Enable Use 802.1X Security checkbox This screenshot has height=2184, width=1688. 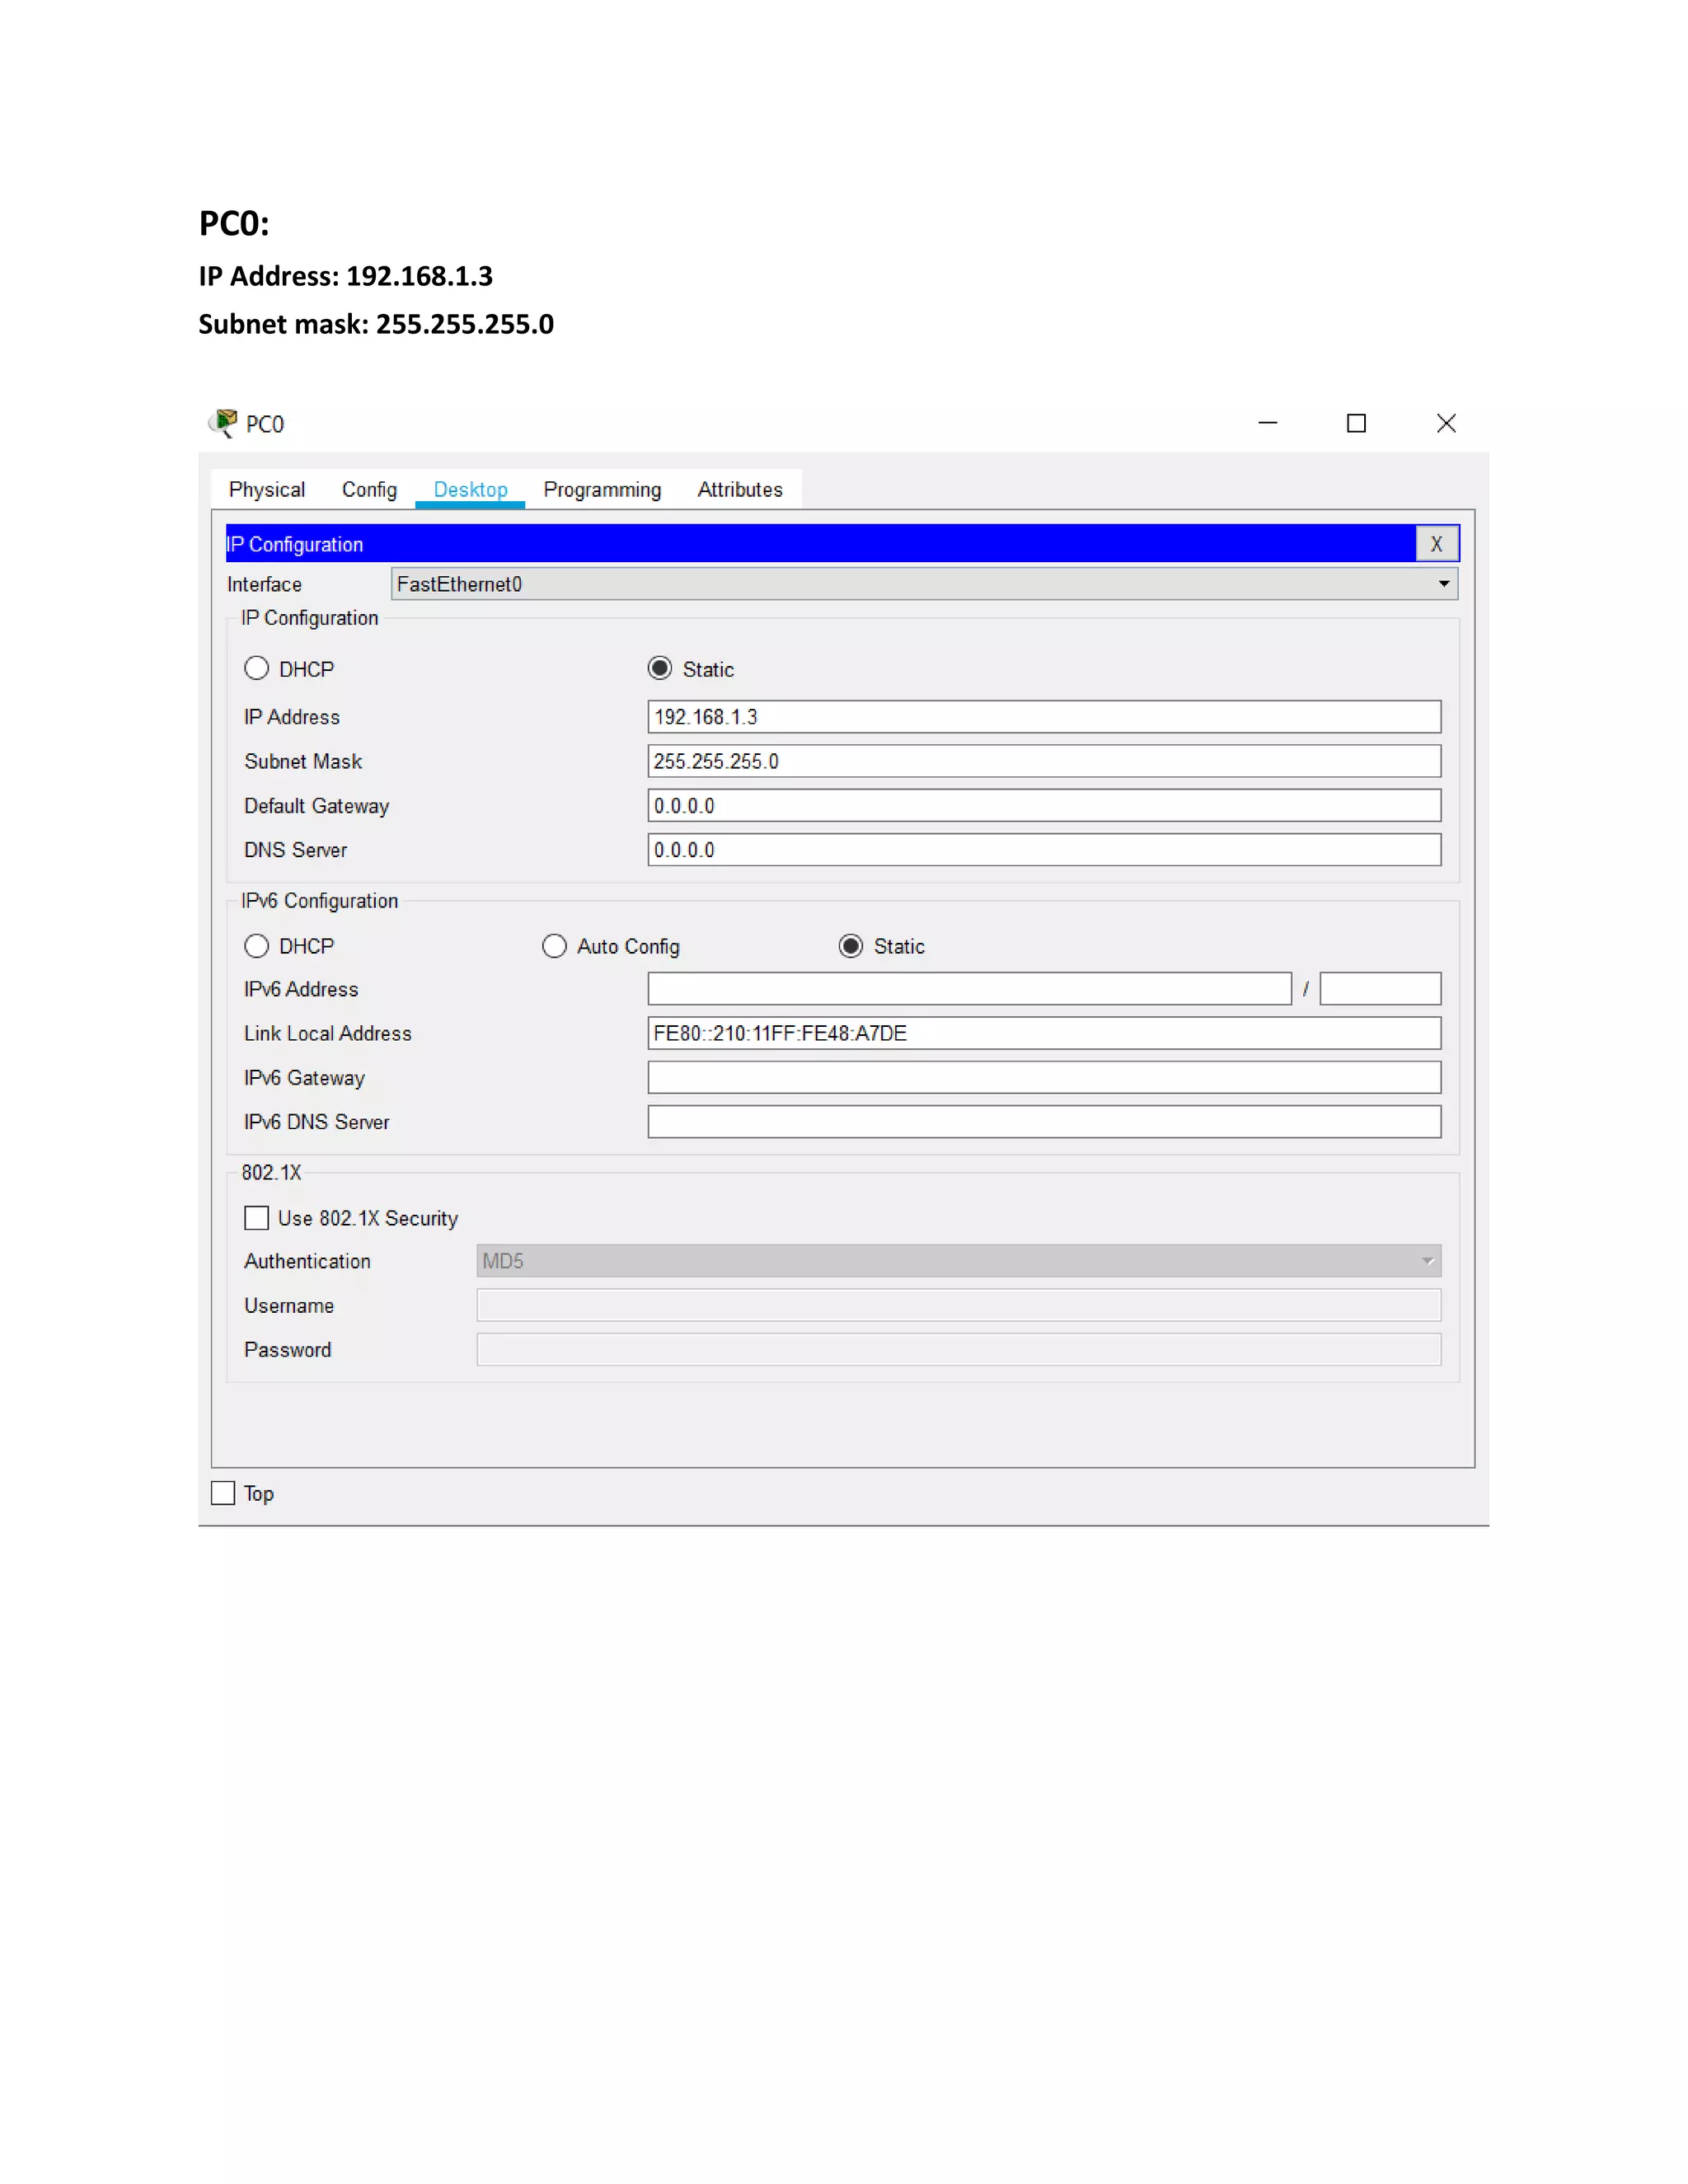tap(257, 1217)
